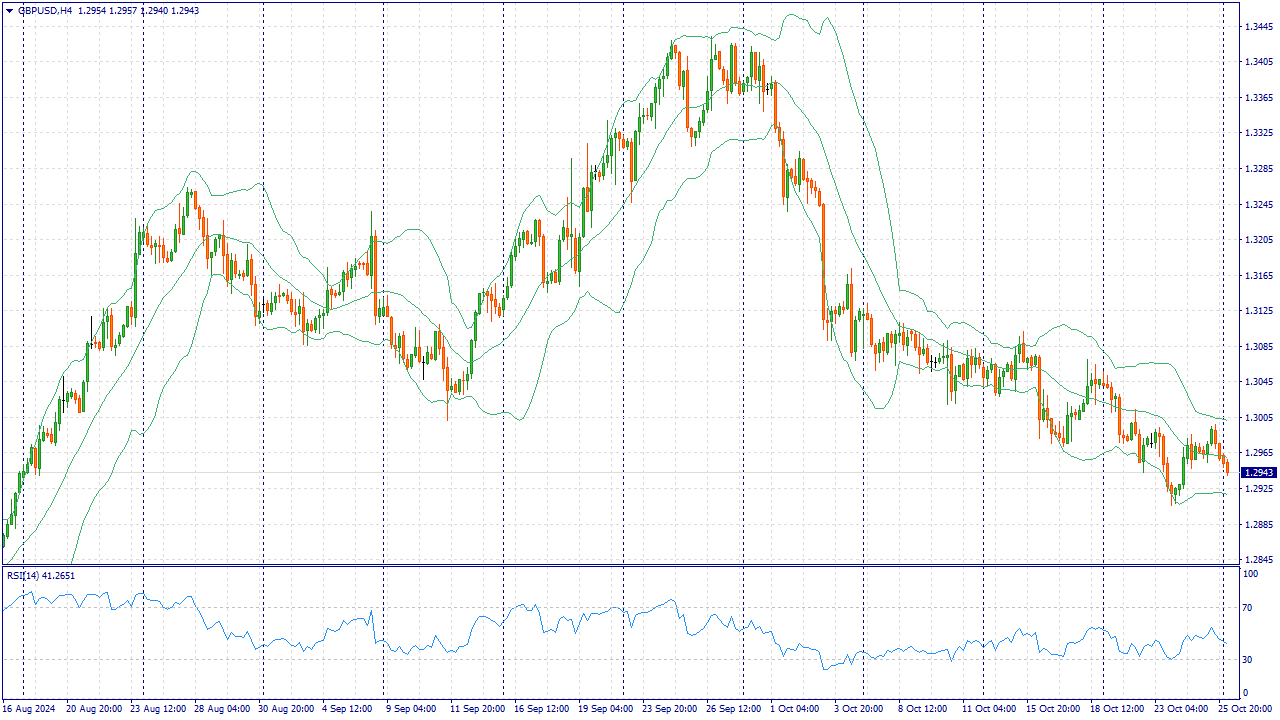The image size is (1280, 720).
Task: Select the 15 Oct 20:00 time label
Action: pos(1054,709)
